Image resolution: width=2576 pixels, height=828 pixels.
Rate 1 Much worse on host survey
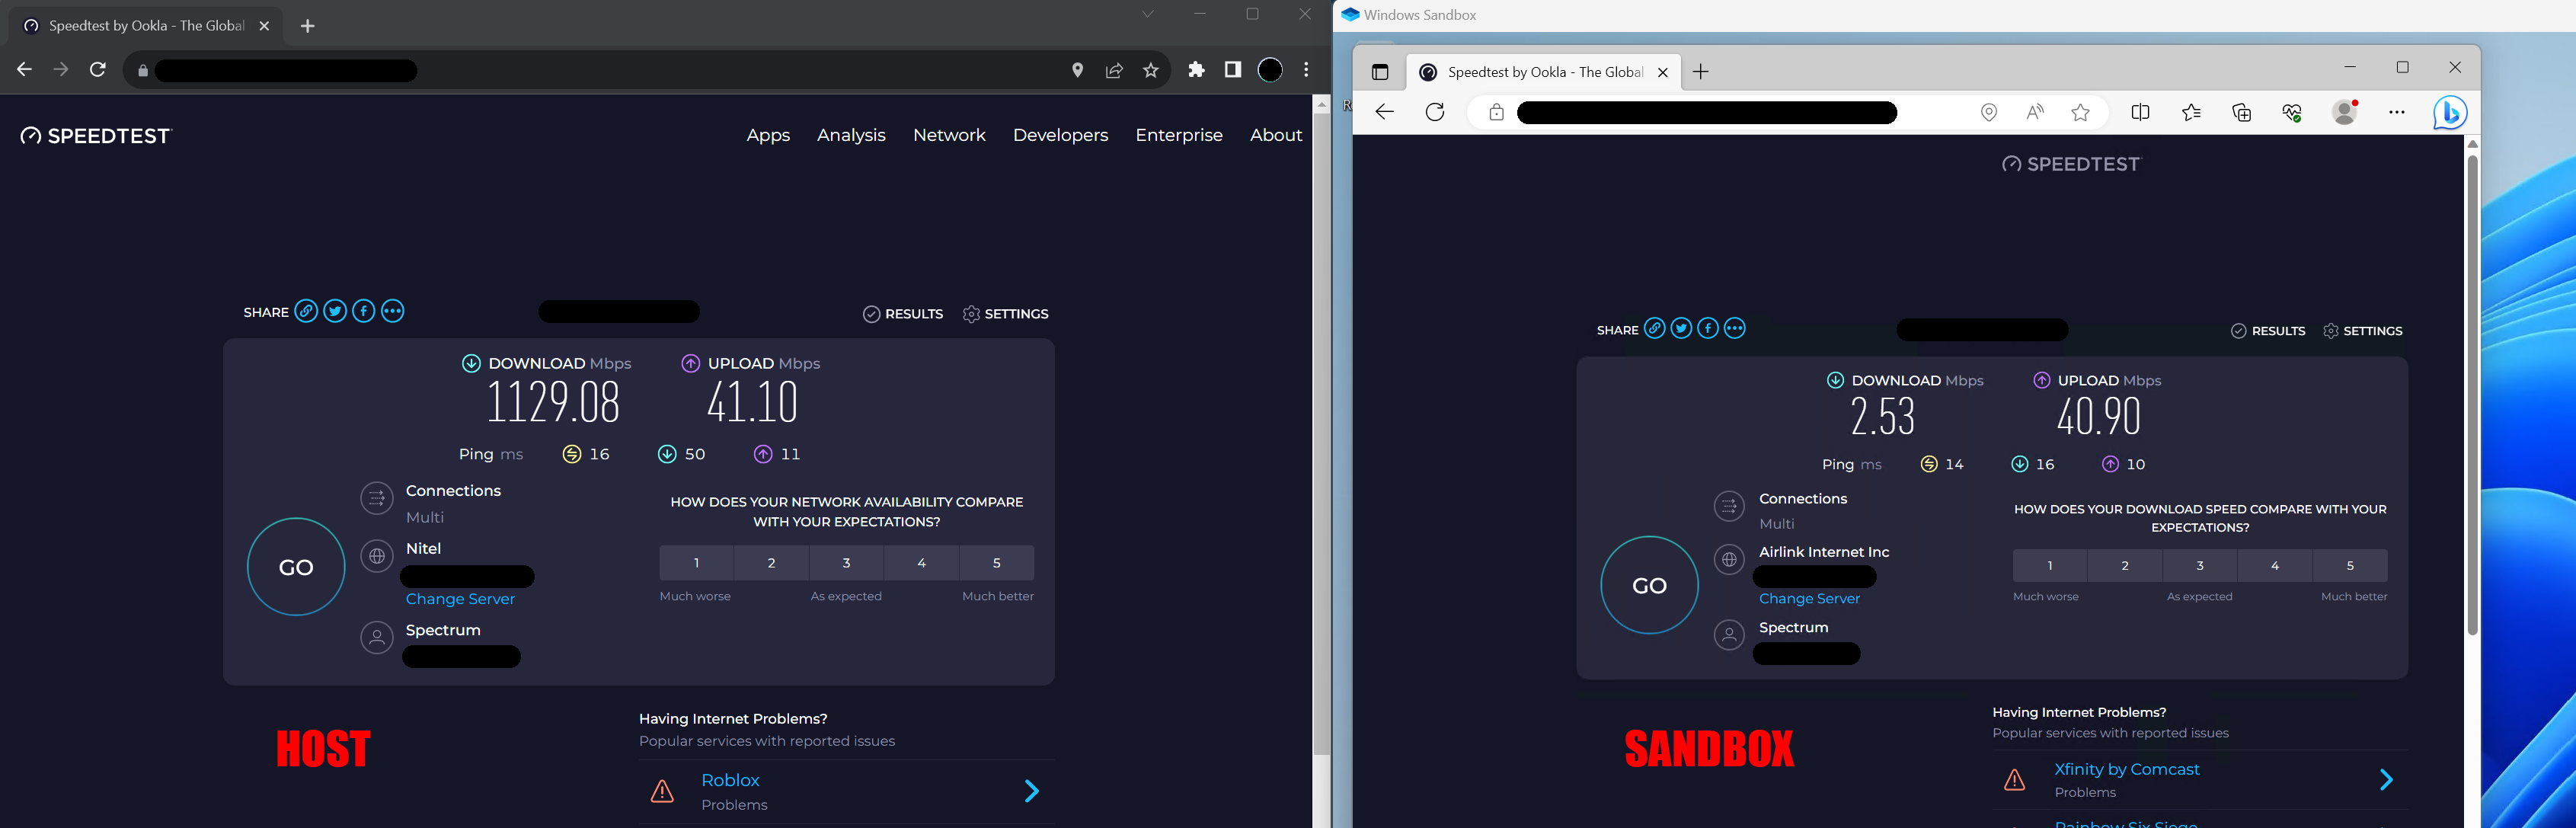697,563
